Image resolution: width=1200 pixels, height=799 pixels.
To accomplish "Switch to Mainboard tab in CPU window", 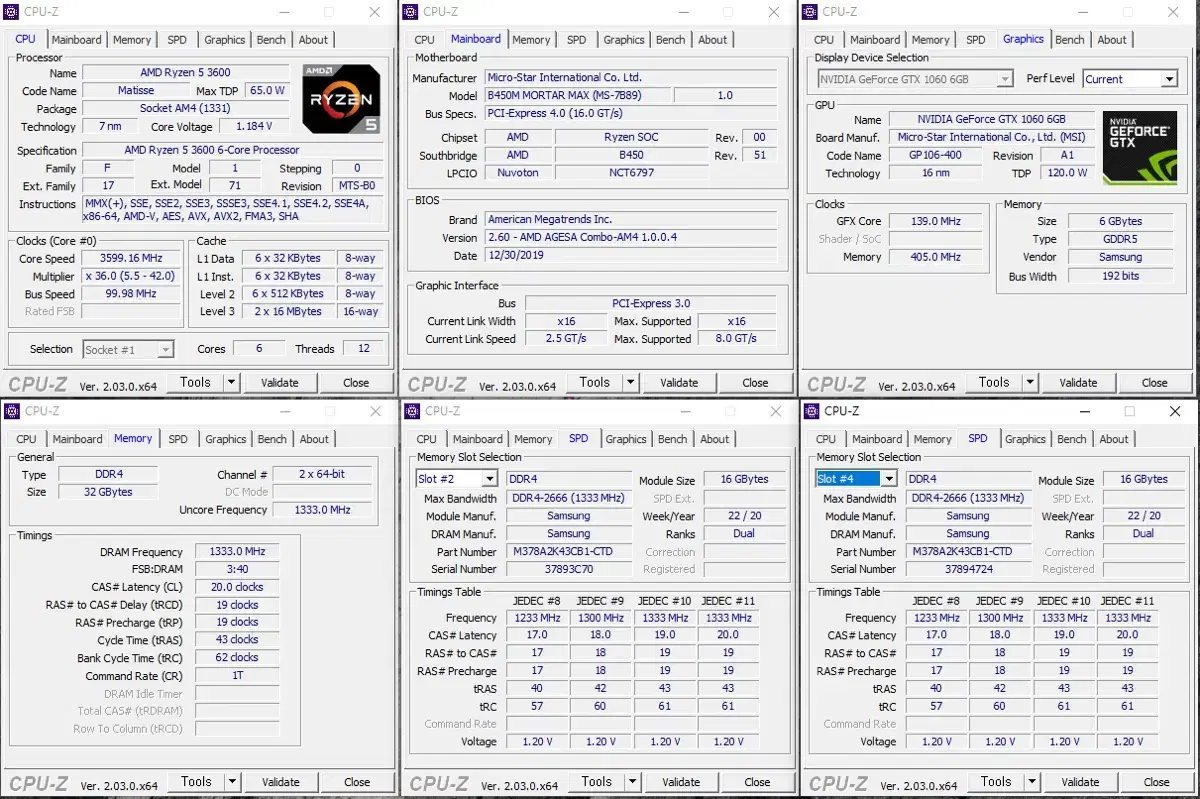I will click(x=77, y=40).
